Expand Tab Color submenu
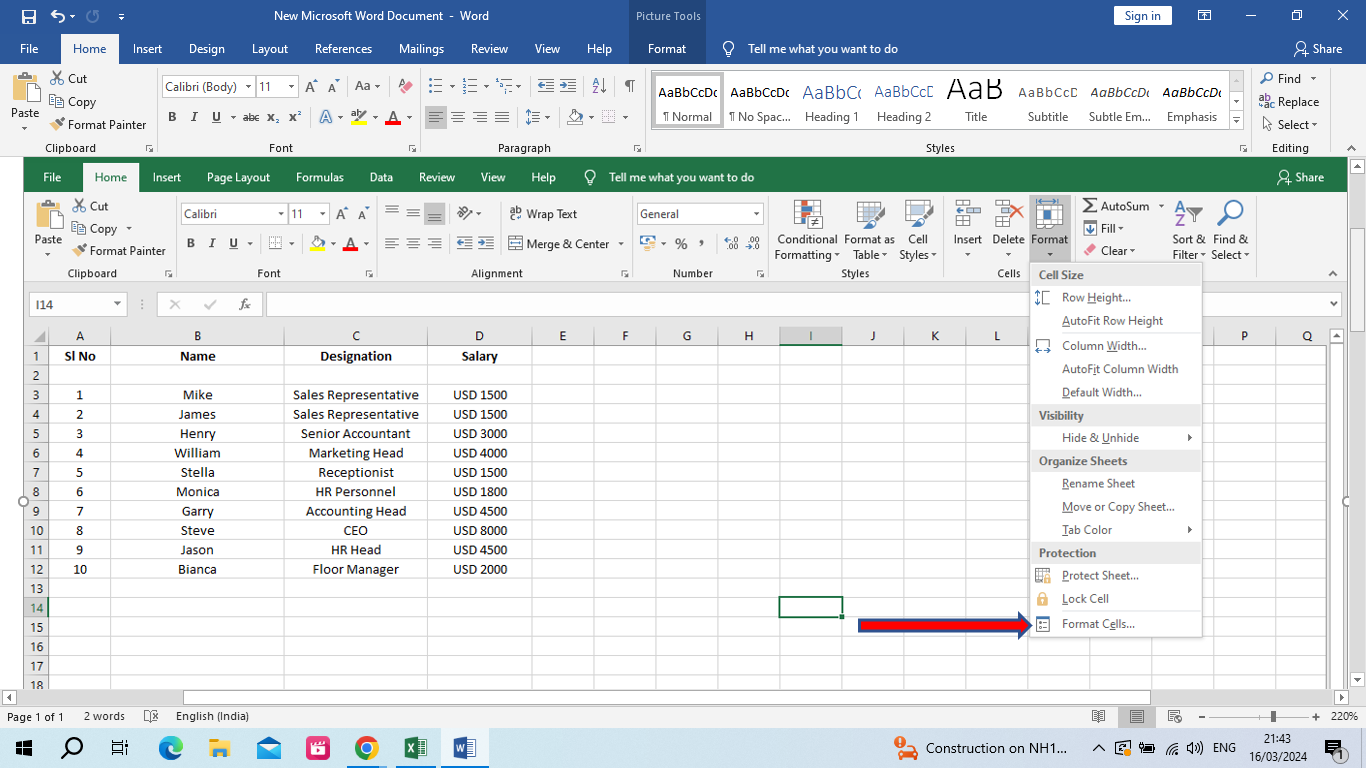Viewport: 1366px width, 768px height. coord(1116,530)
